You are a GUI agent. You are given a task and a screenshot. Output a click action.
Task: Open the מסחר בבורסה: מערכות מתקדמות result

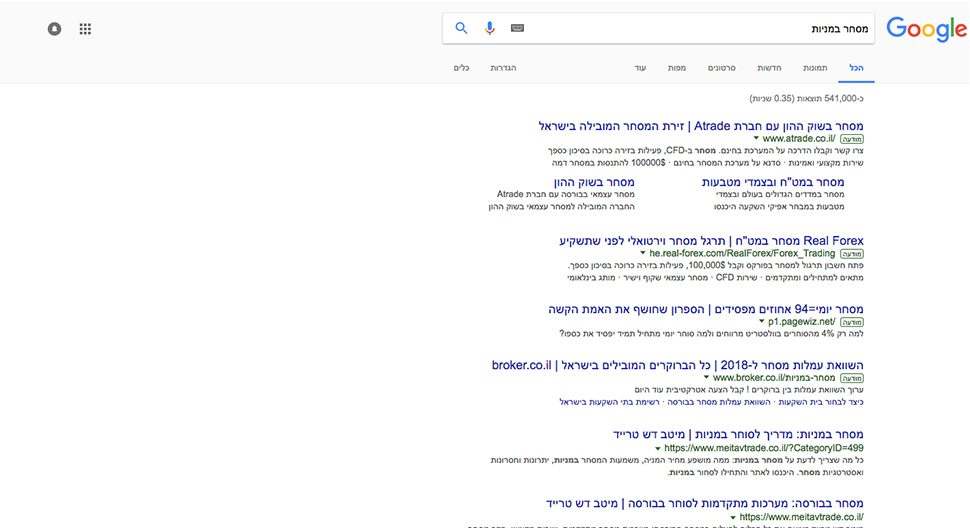coord(705,504)
